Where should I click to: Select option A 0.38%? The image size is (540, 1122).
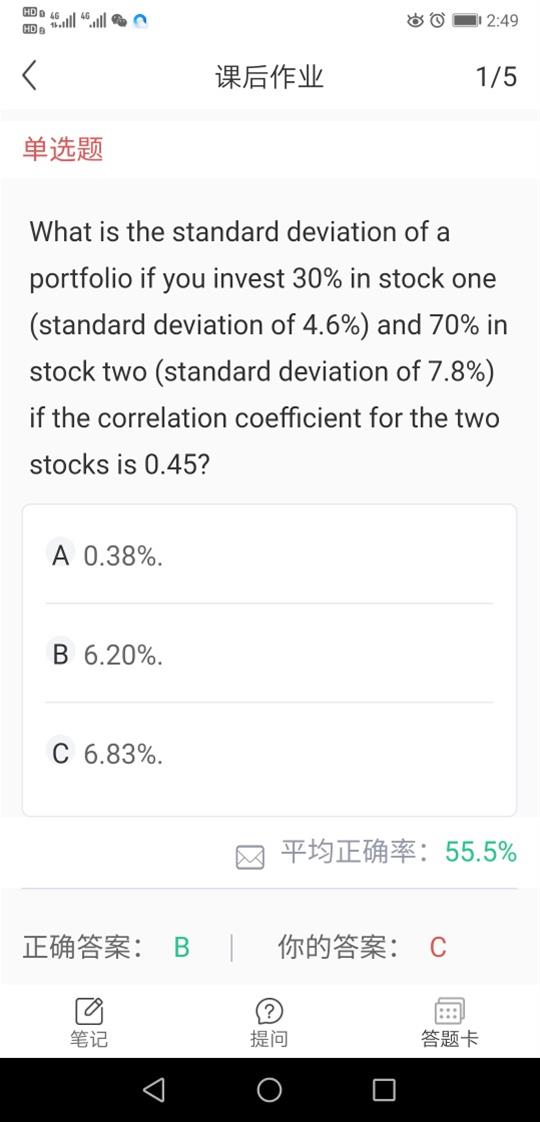269,555
